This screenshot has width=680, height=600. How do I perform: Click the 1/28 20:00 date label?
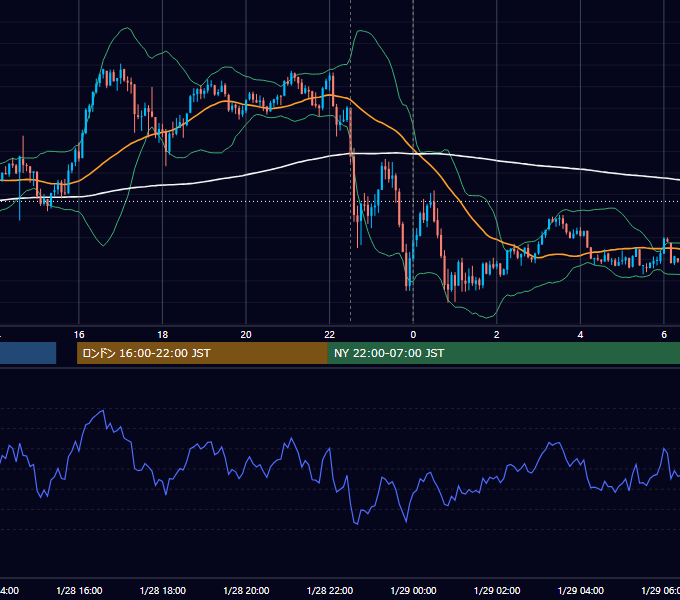(x=246, y=590)
